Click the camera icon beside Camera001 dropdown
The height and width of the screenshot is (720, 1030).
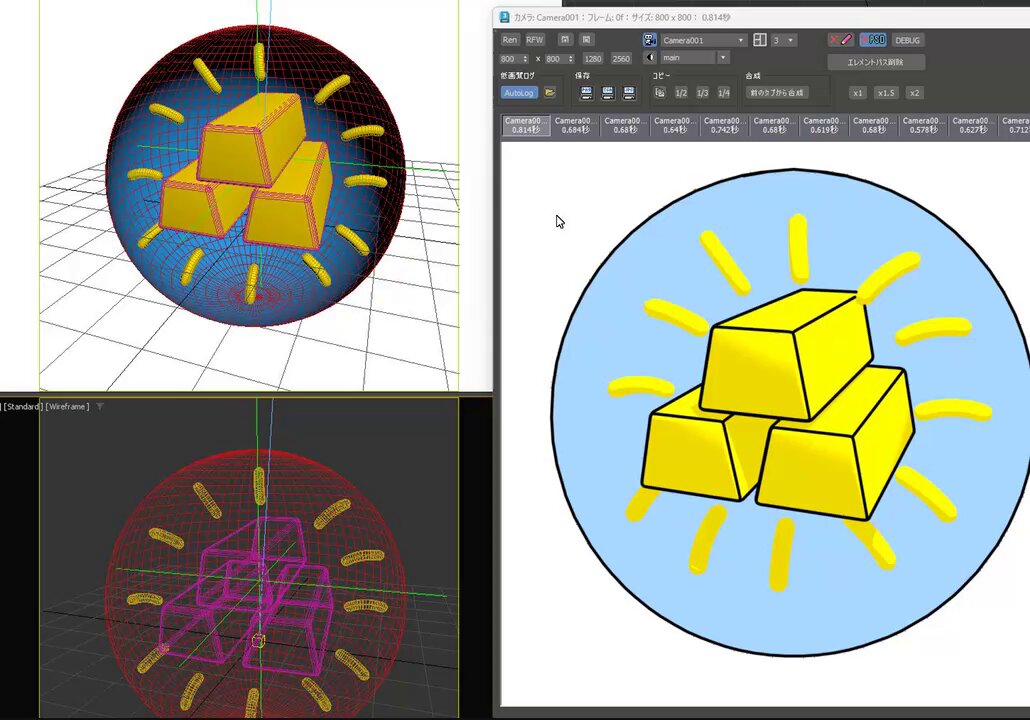click(x=650, y=40)
